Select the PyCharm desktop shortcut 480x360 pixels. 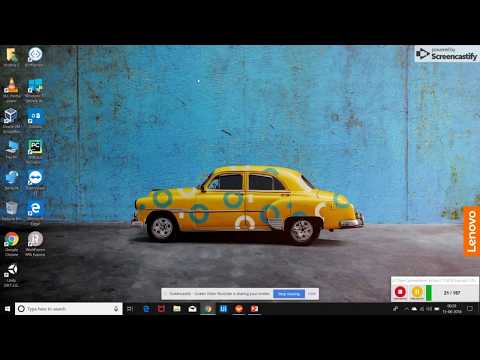tap(35, 151)
